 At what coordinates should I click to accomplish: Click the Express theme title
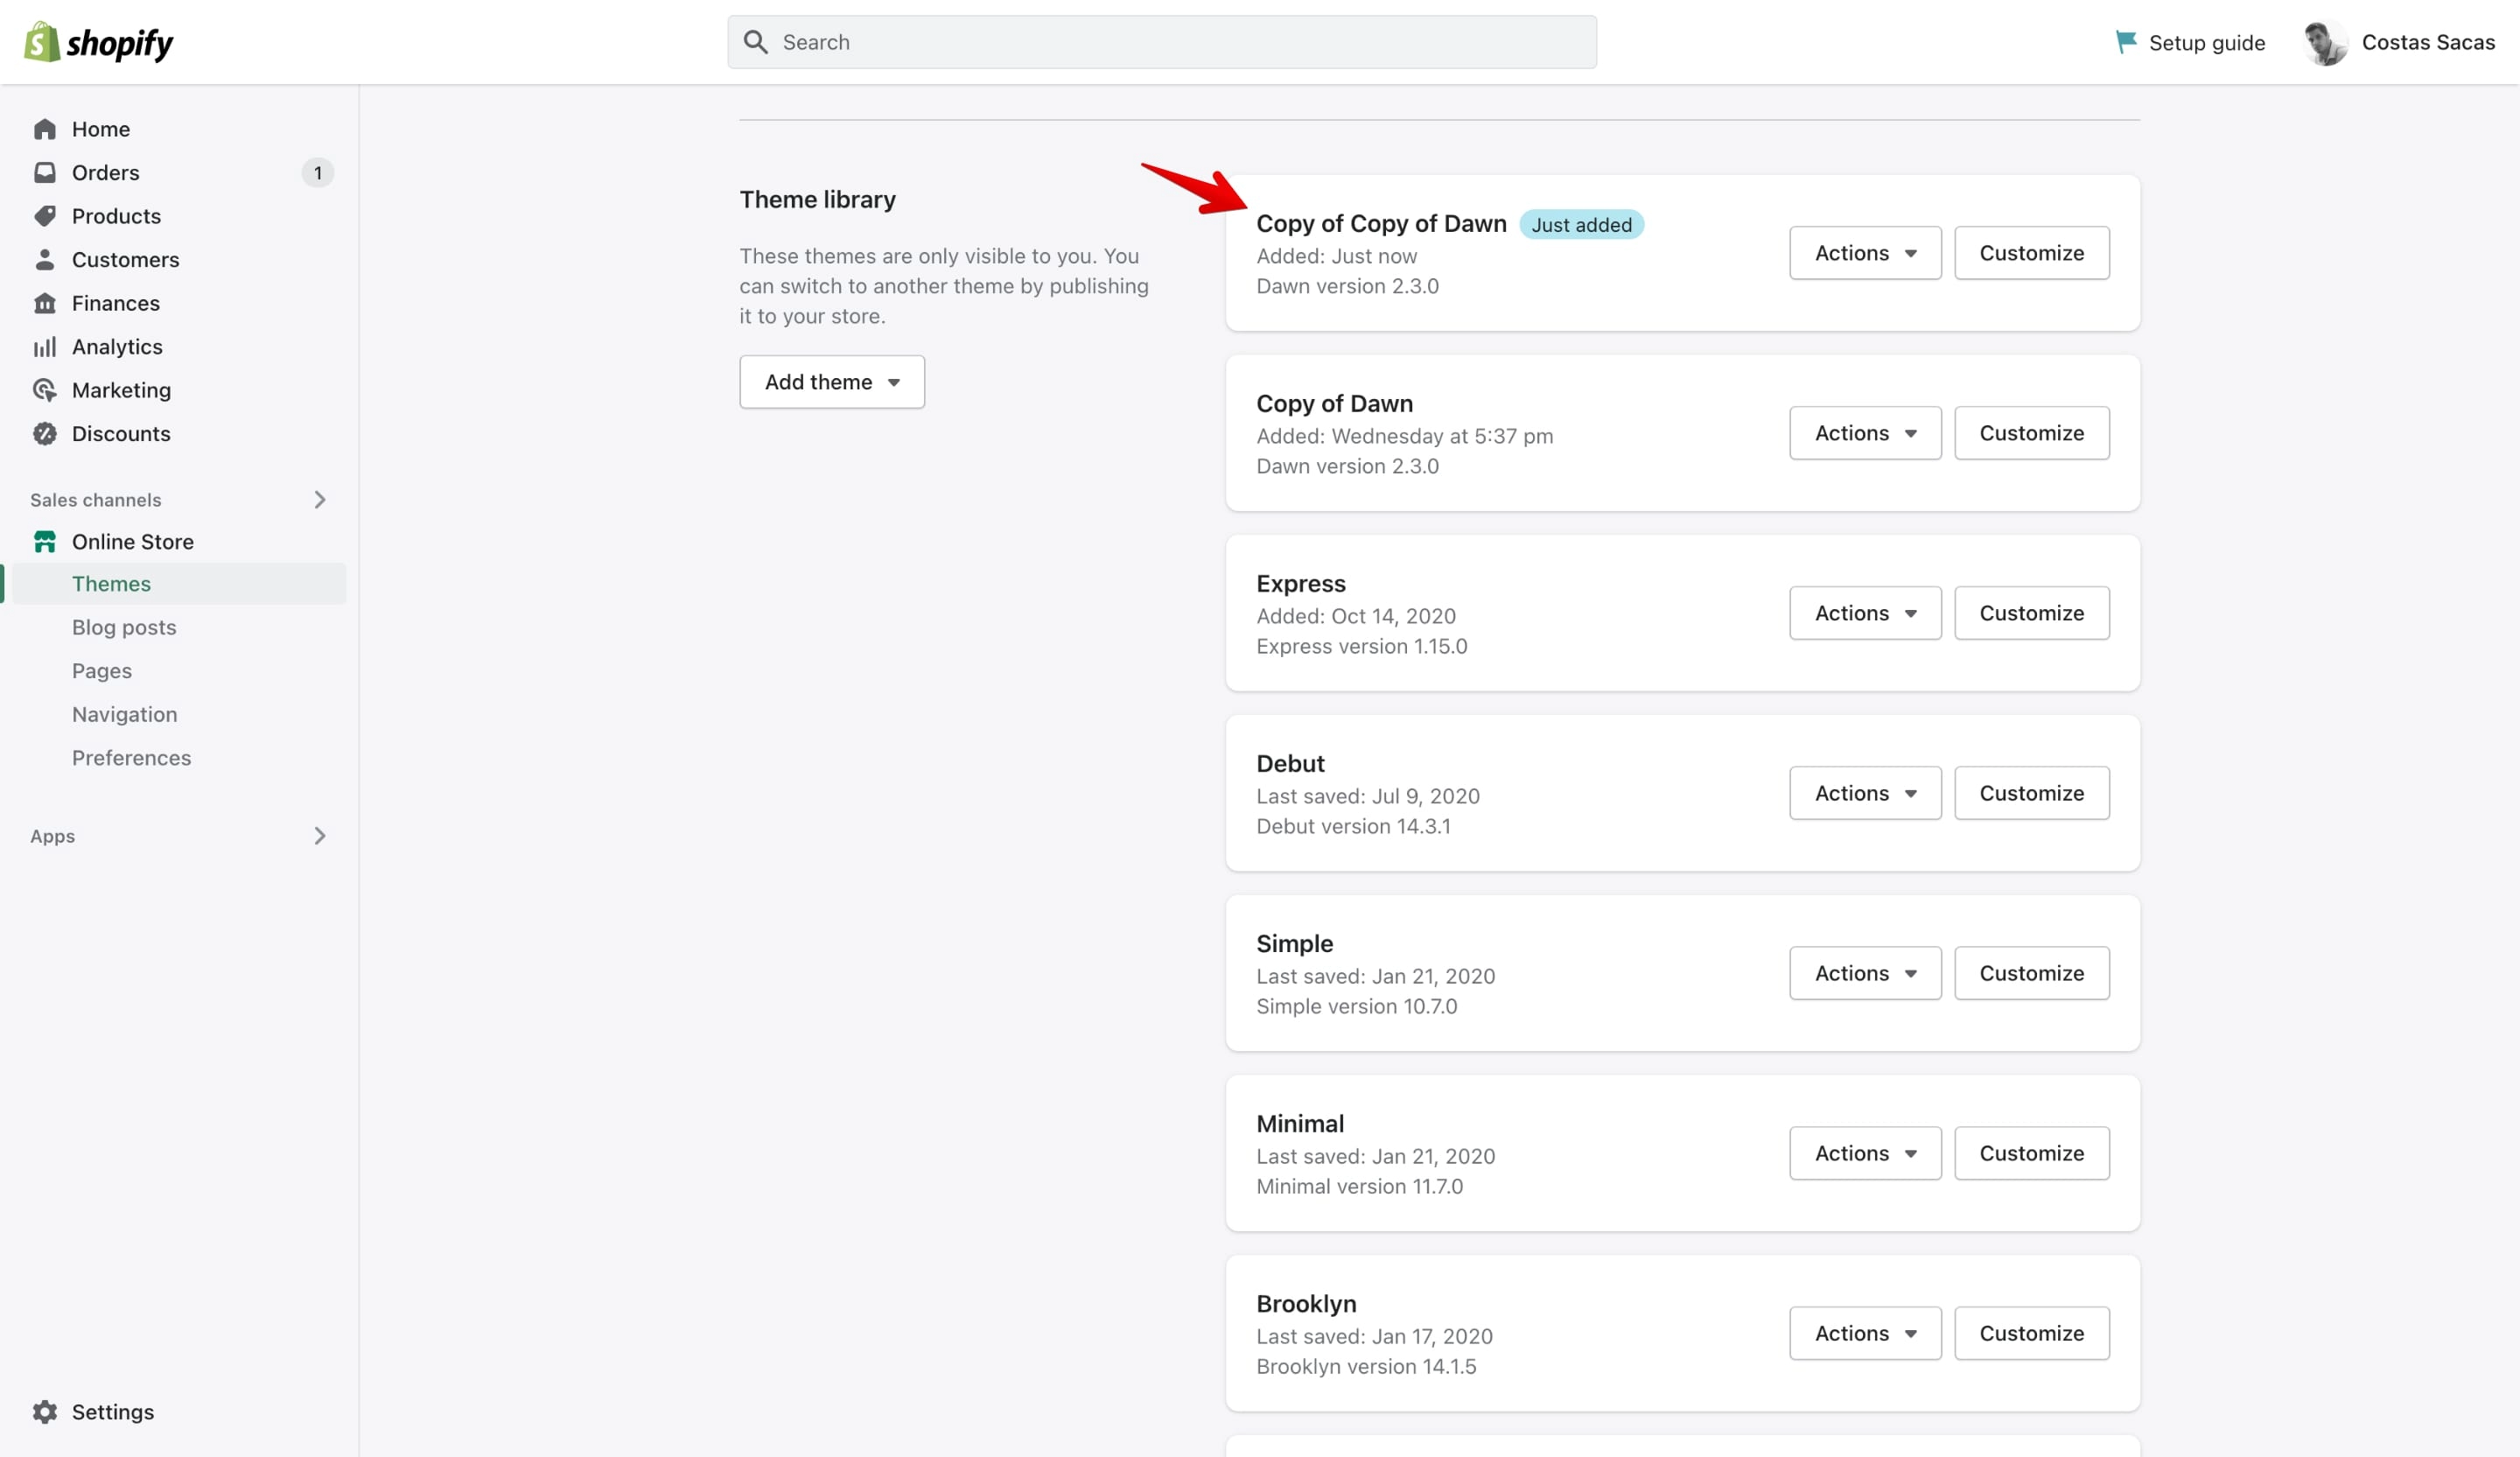point(1301,583)
